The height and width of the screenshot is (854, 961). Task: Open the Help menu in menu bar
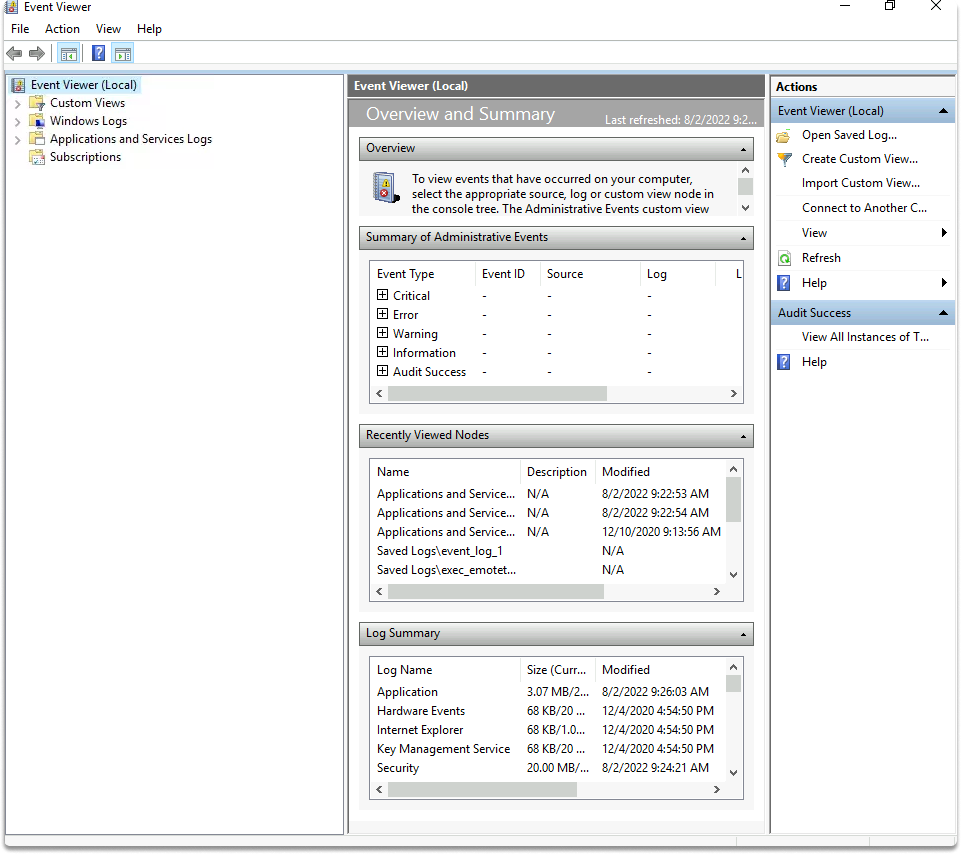(149, 29)
